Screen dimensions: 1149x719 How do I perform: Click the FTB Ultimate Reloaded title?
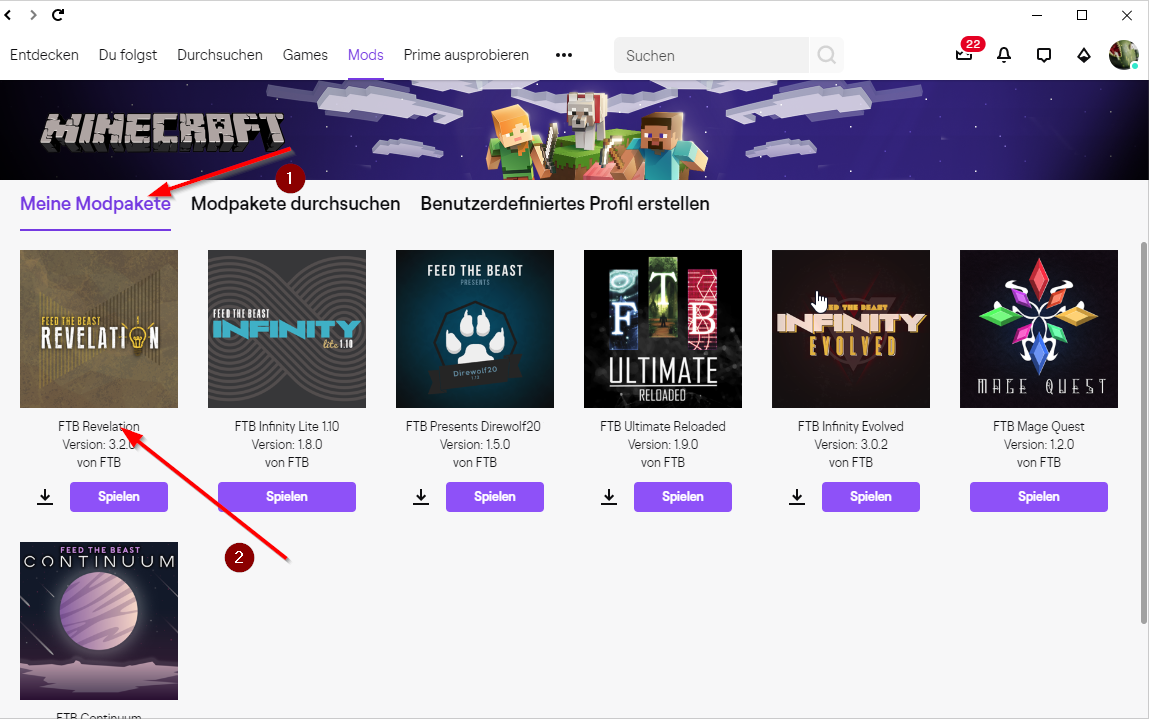coord(662,427)
